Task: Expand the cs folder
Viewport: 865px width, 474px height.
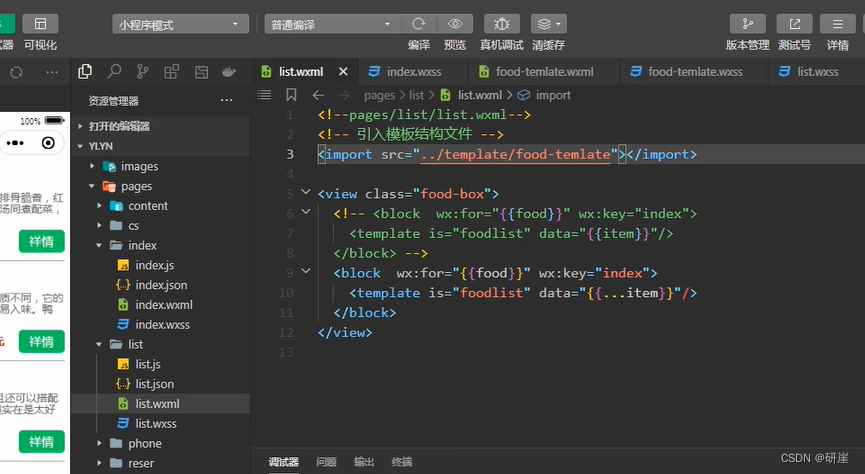Action: 161,226
